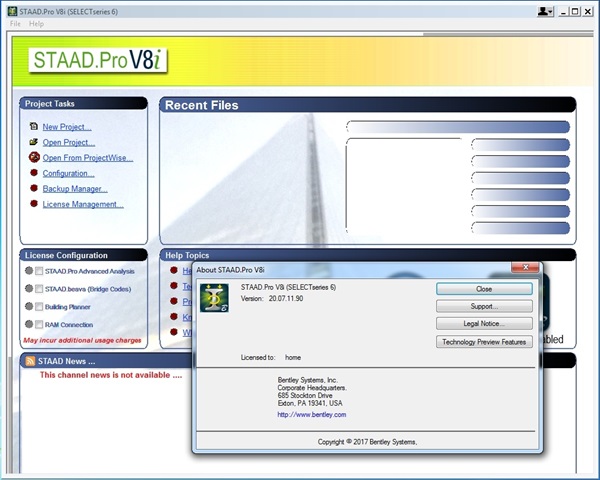
Task: Enable STAAD.Pro Advanced Analysis checkbox
Action: 39,271
